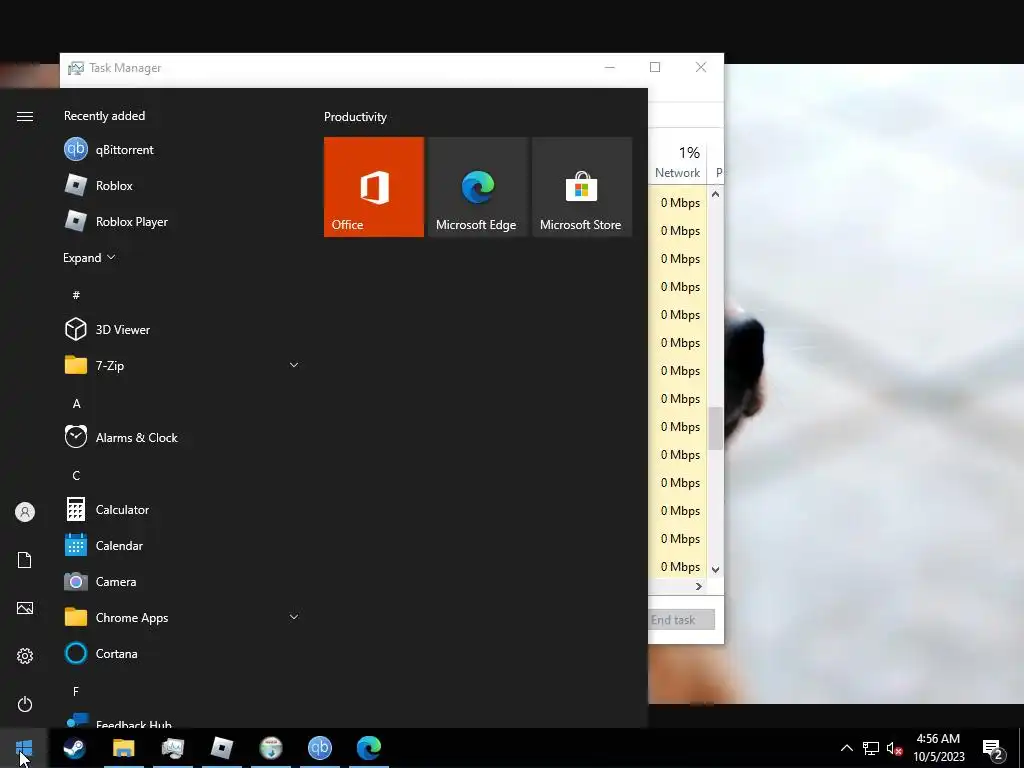Click the F letter group header

(76, 692)
